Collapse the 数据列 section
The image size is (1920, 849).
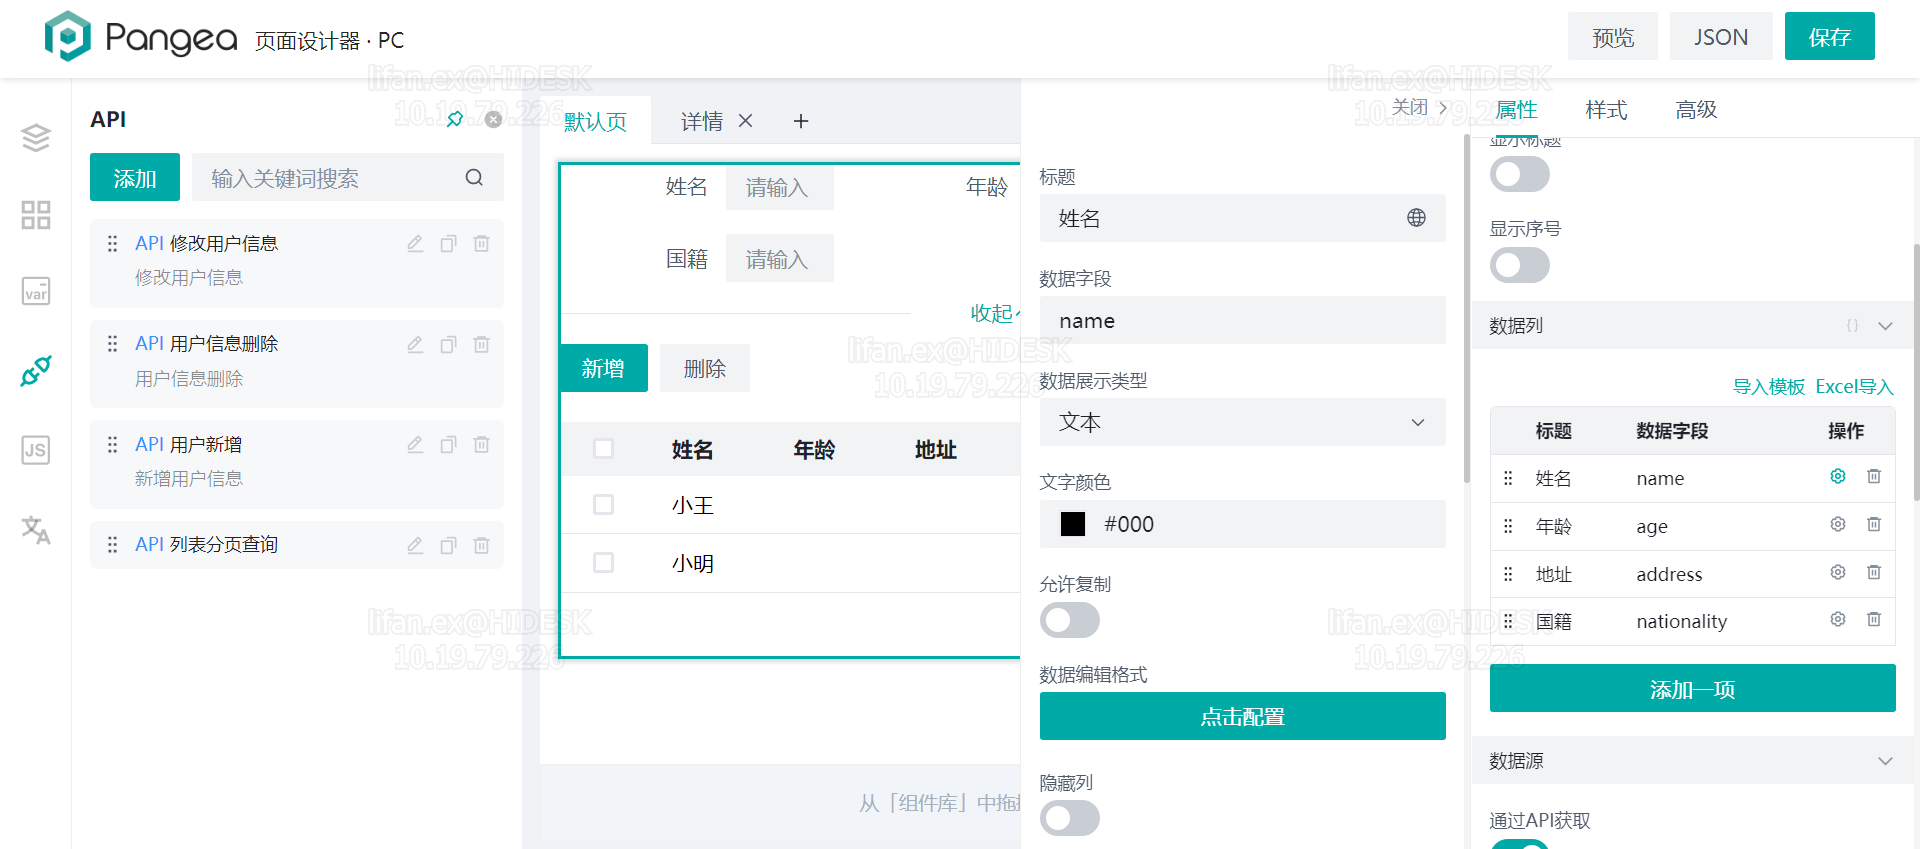coord(1885,325)
